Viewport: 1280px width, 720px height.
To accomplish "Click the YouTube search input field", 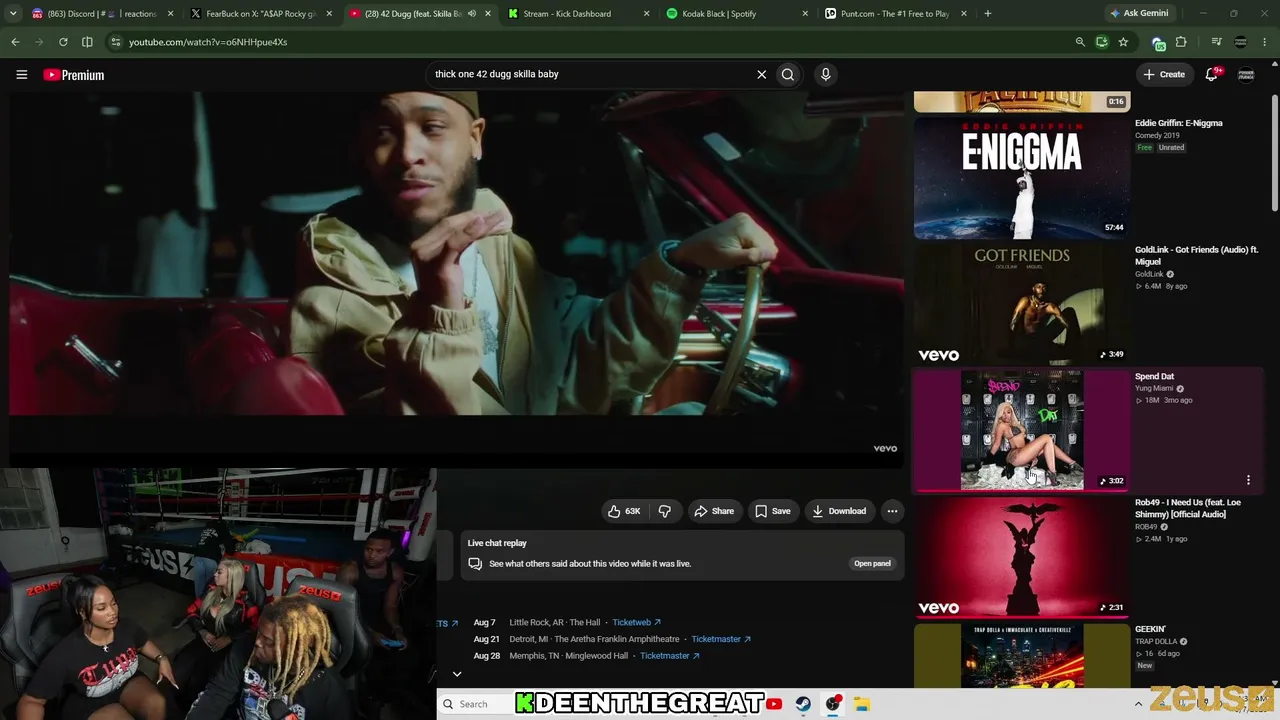I will pos(590,74).
